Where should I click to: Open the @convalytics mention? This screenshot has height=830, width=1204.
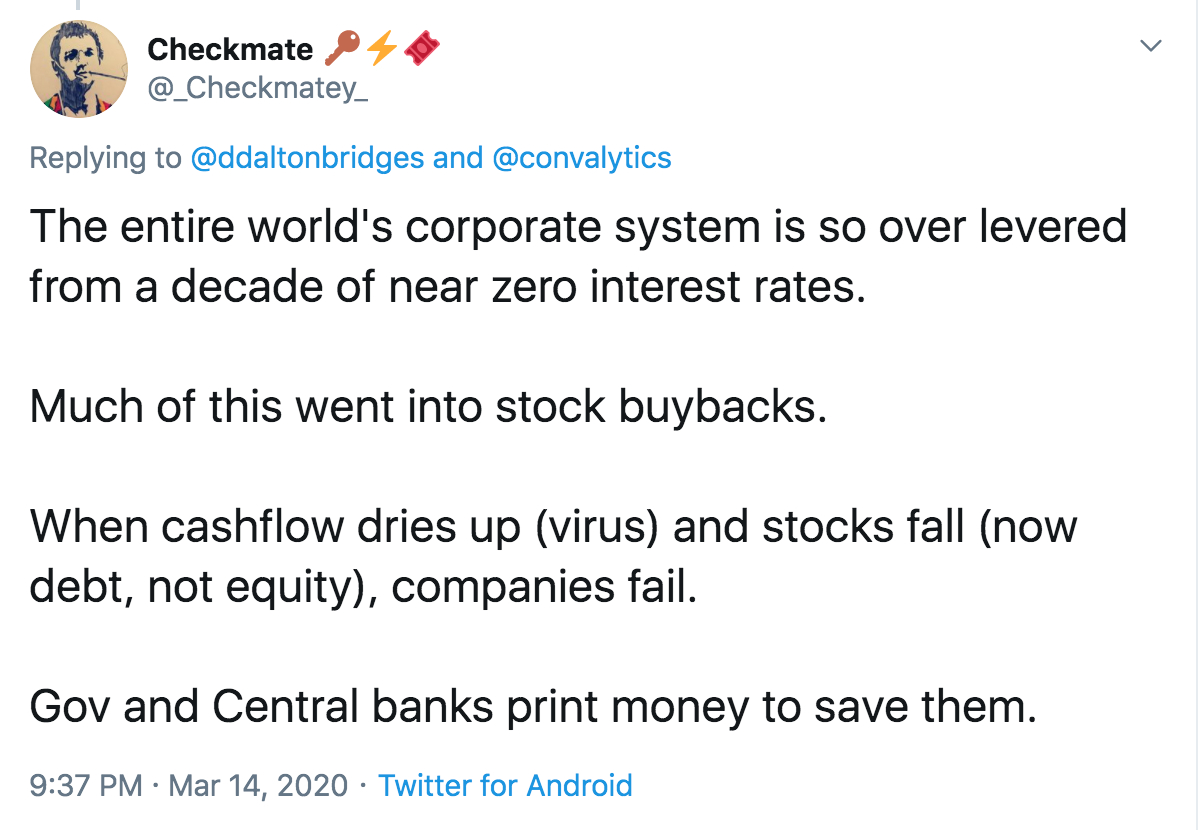pos(581,158)
